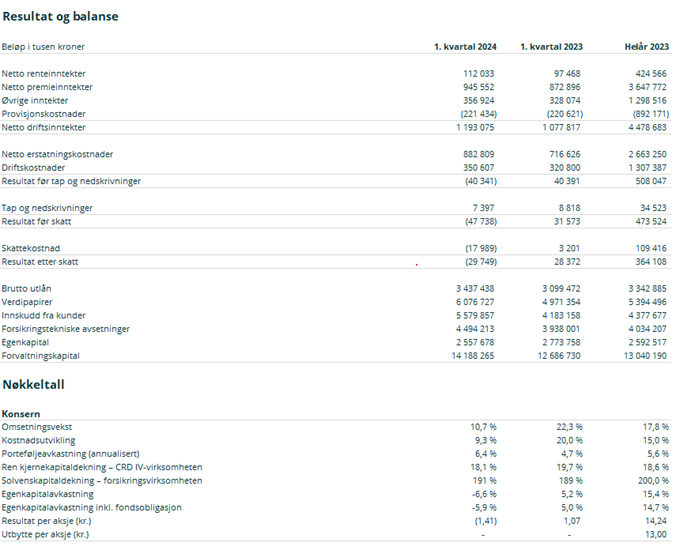Viewport: 680px width, 550px height.
Task: Click the 1. kvartal 2023 column header
Action: coord(552,47)
